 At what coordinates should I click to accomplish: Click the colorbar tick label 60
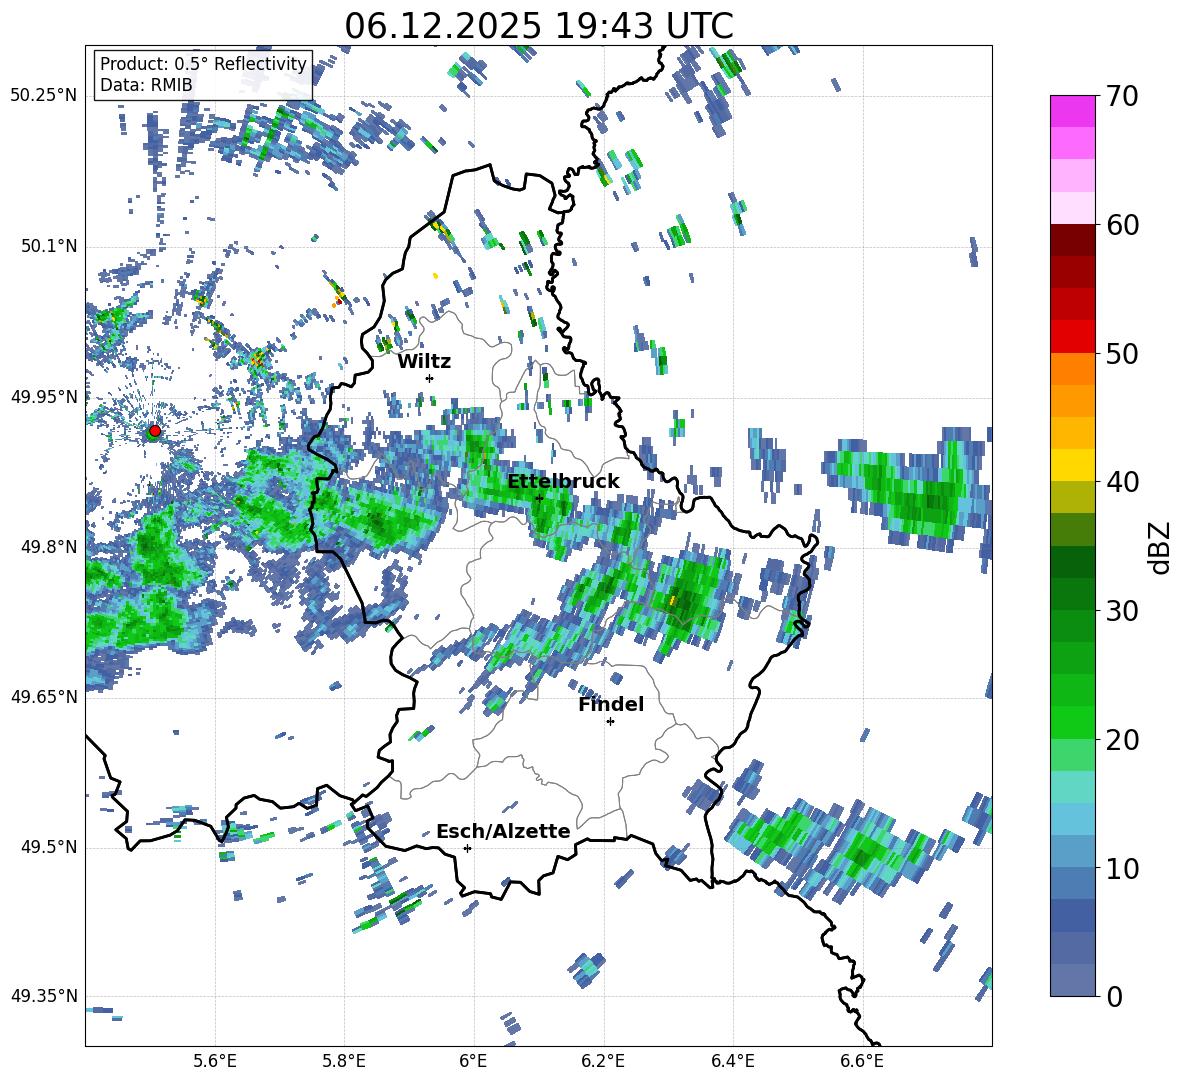pyautogui.click(x=1121, y=225)
